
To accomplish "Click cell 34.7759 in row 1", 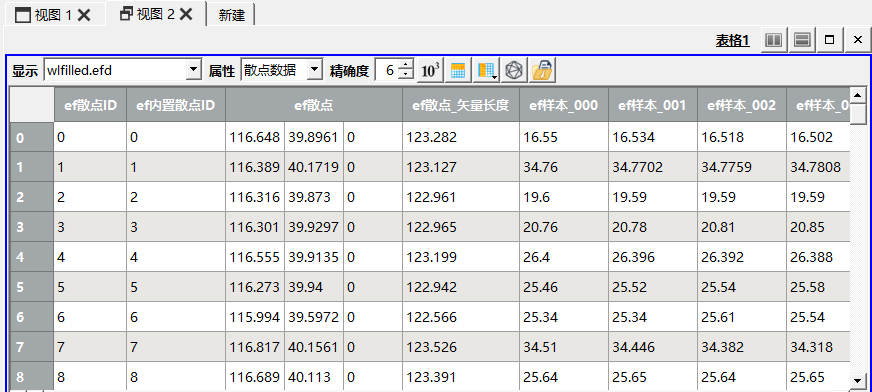I will coord(742,167).
